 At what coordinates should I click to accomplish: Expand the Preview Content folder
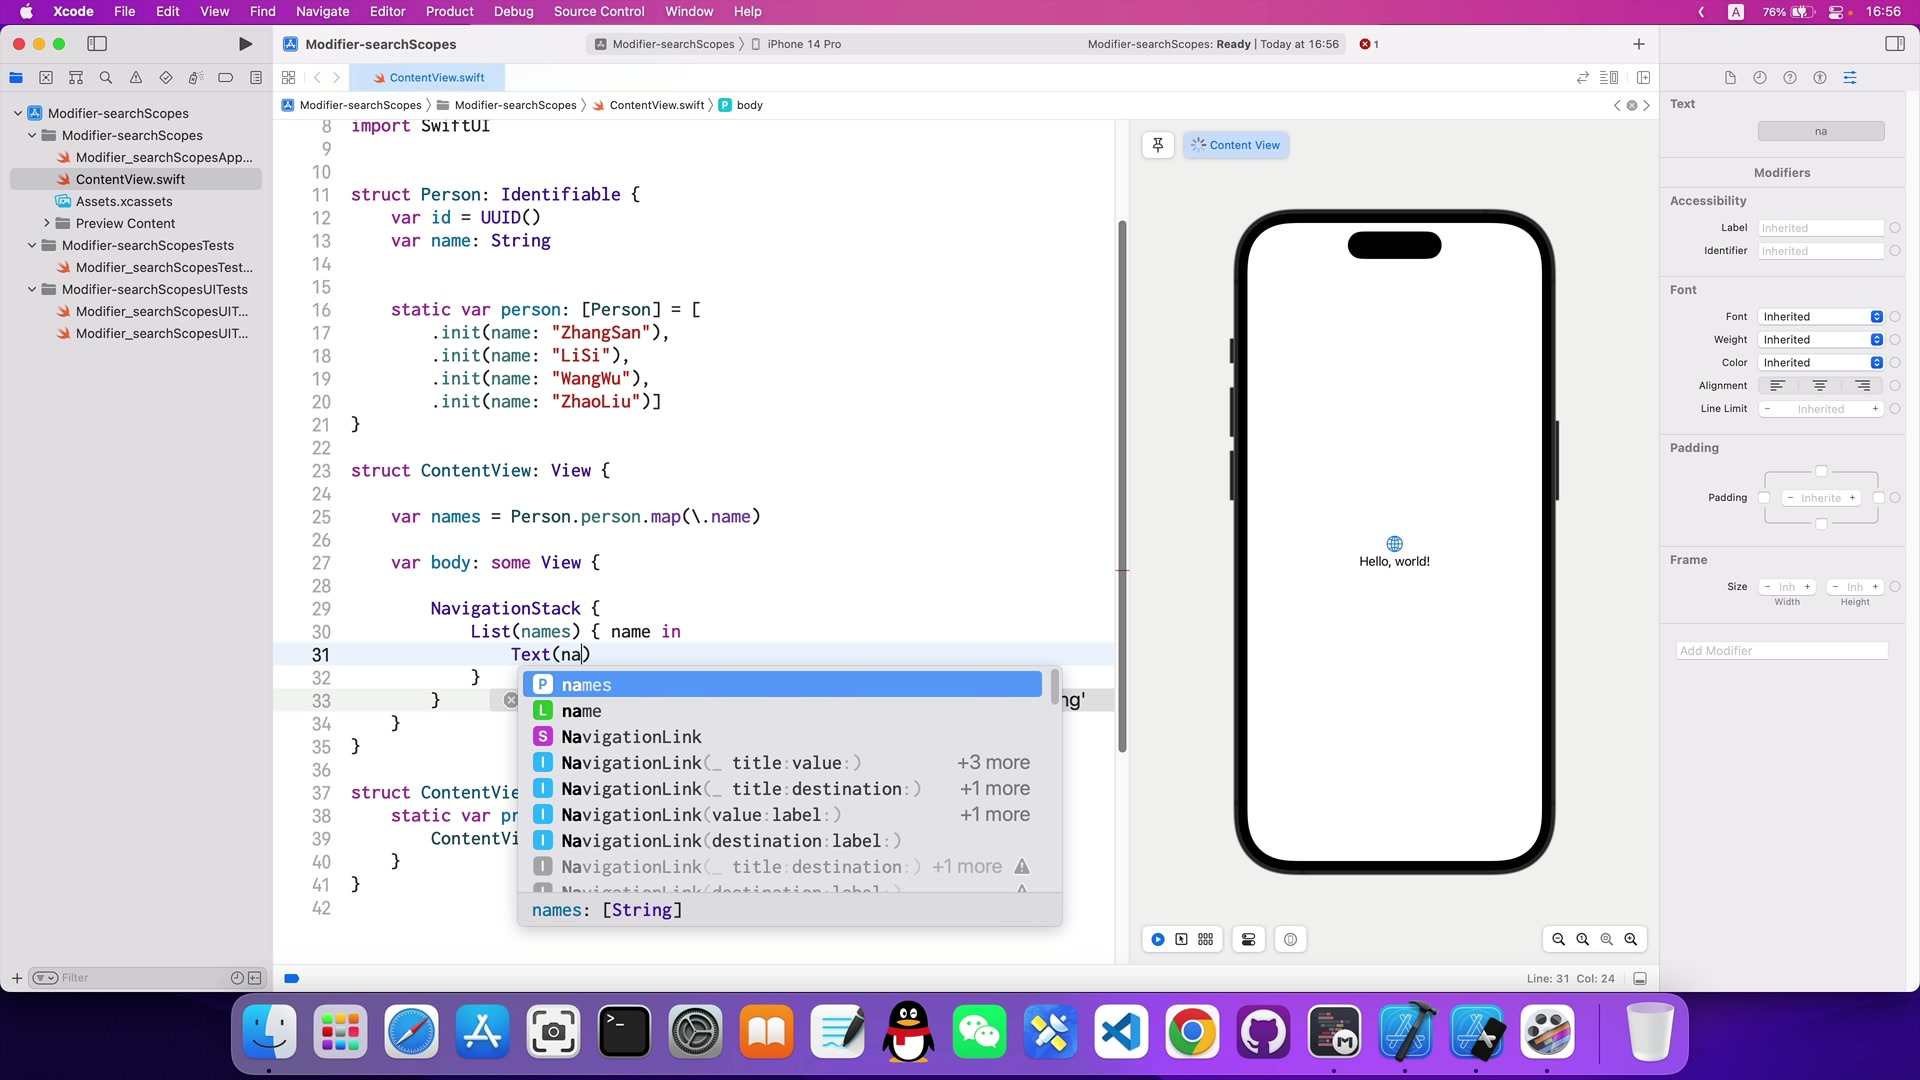(47, 224)
